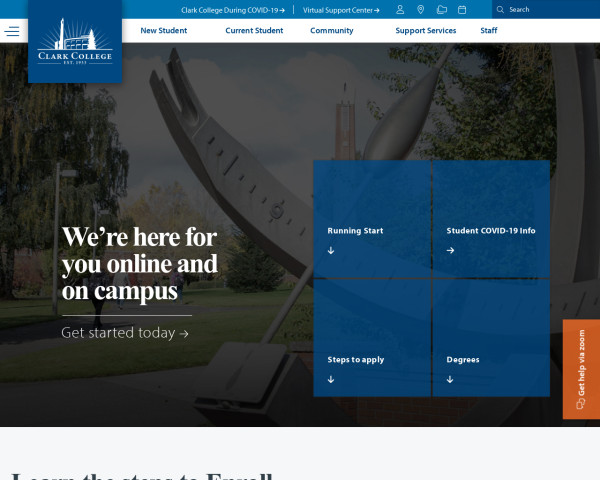Viewport: 600px width, 480px height.
Task: Click Get help via zoom tab
Action: [581, 369]
